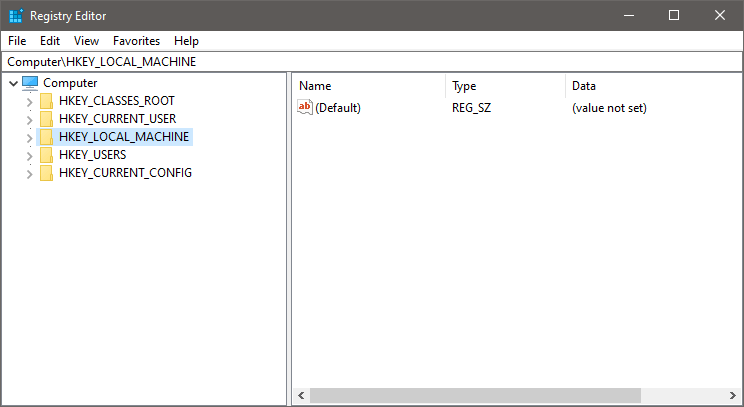Click the HKEY_CLASSES_ROOT folder icon

pos(46,101)
